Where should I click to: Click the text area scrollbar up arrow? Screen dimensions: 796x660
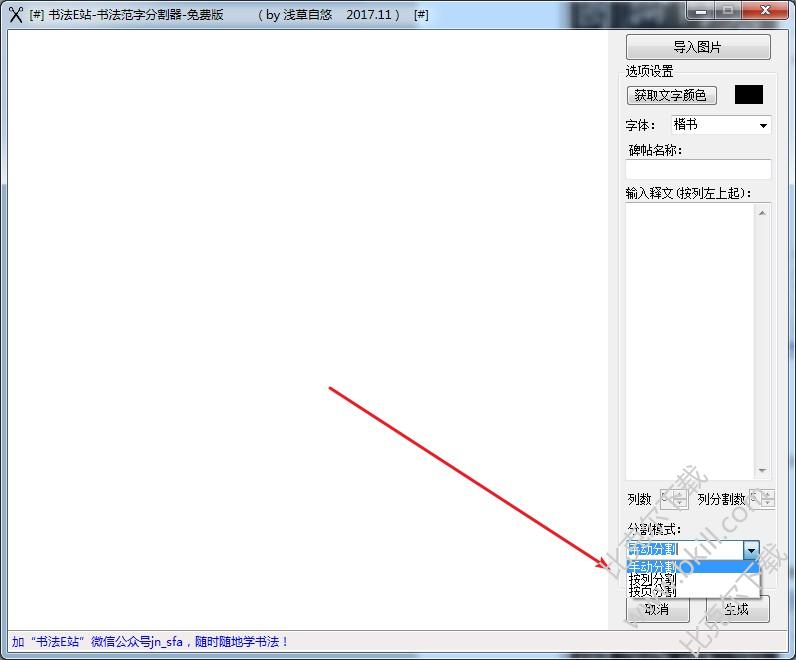762,213
